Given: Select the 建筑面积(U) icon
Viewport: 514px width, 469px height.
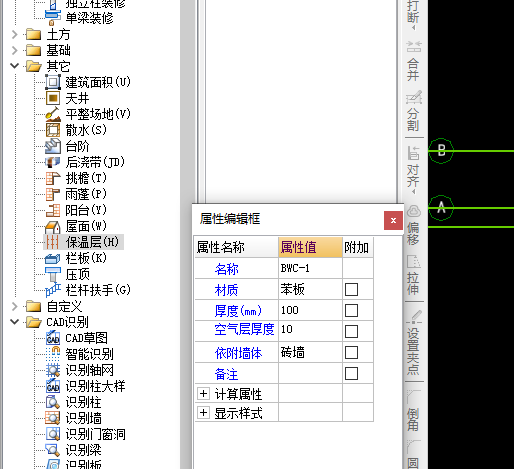Looking at the screenshot, I should click(53, 82).
